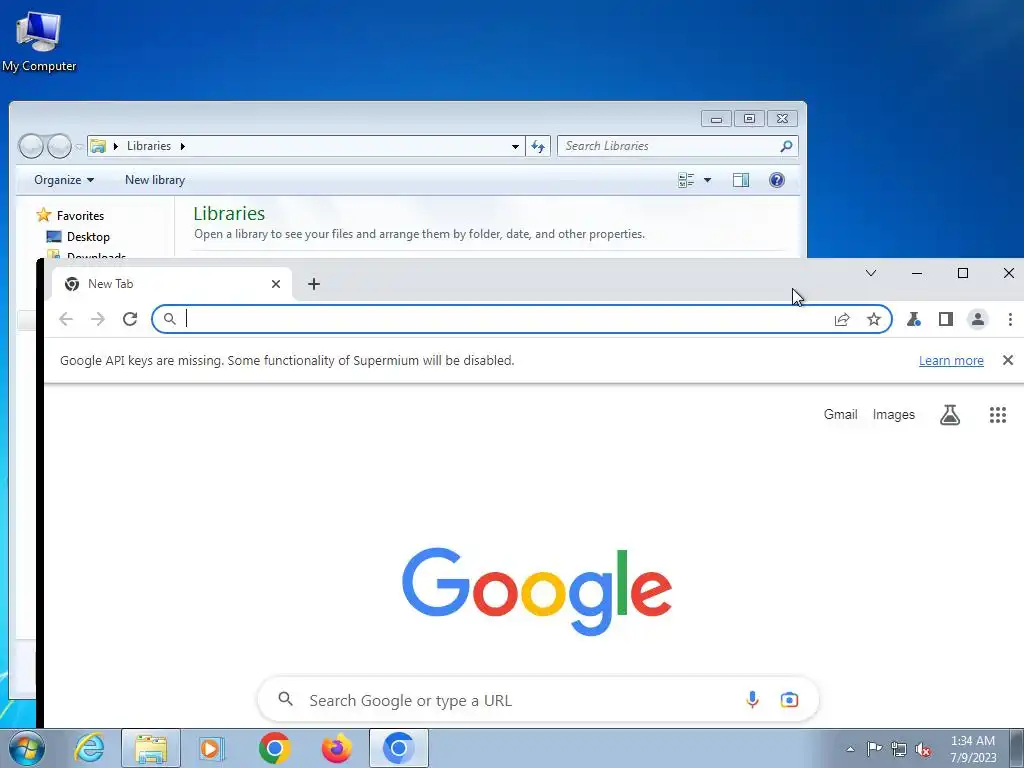
Task: Open Gmail link
Action: click(840, 415)
